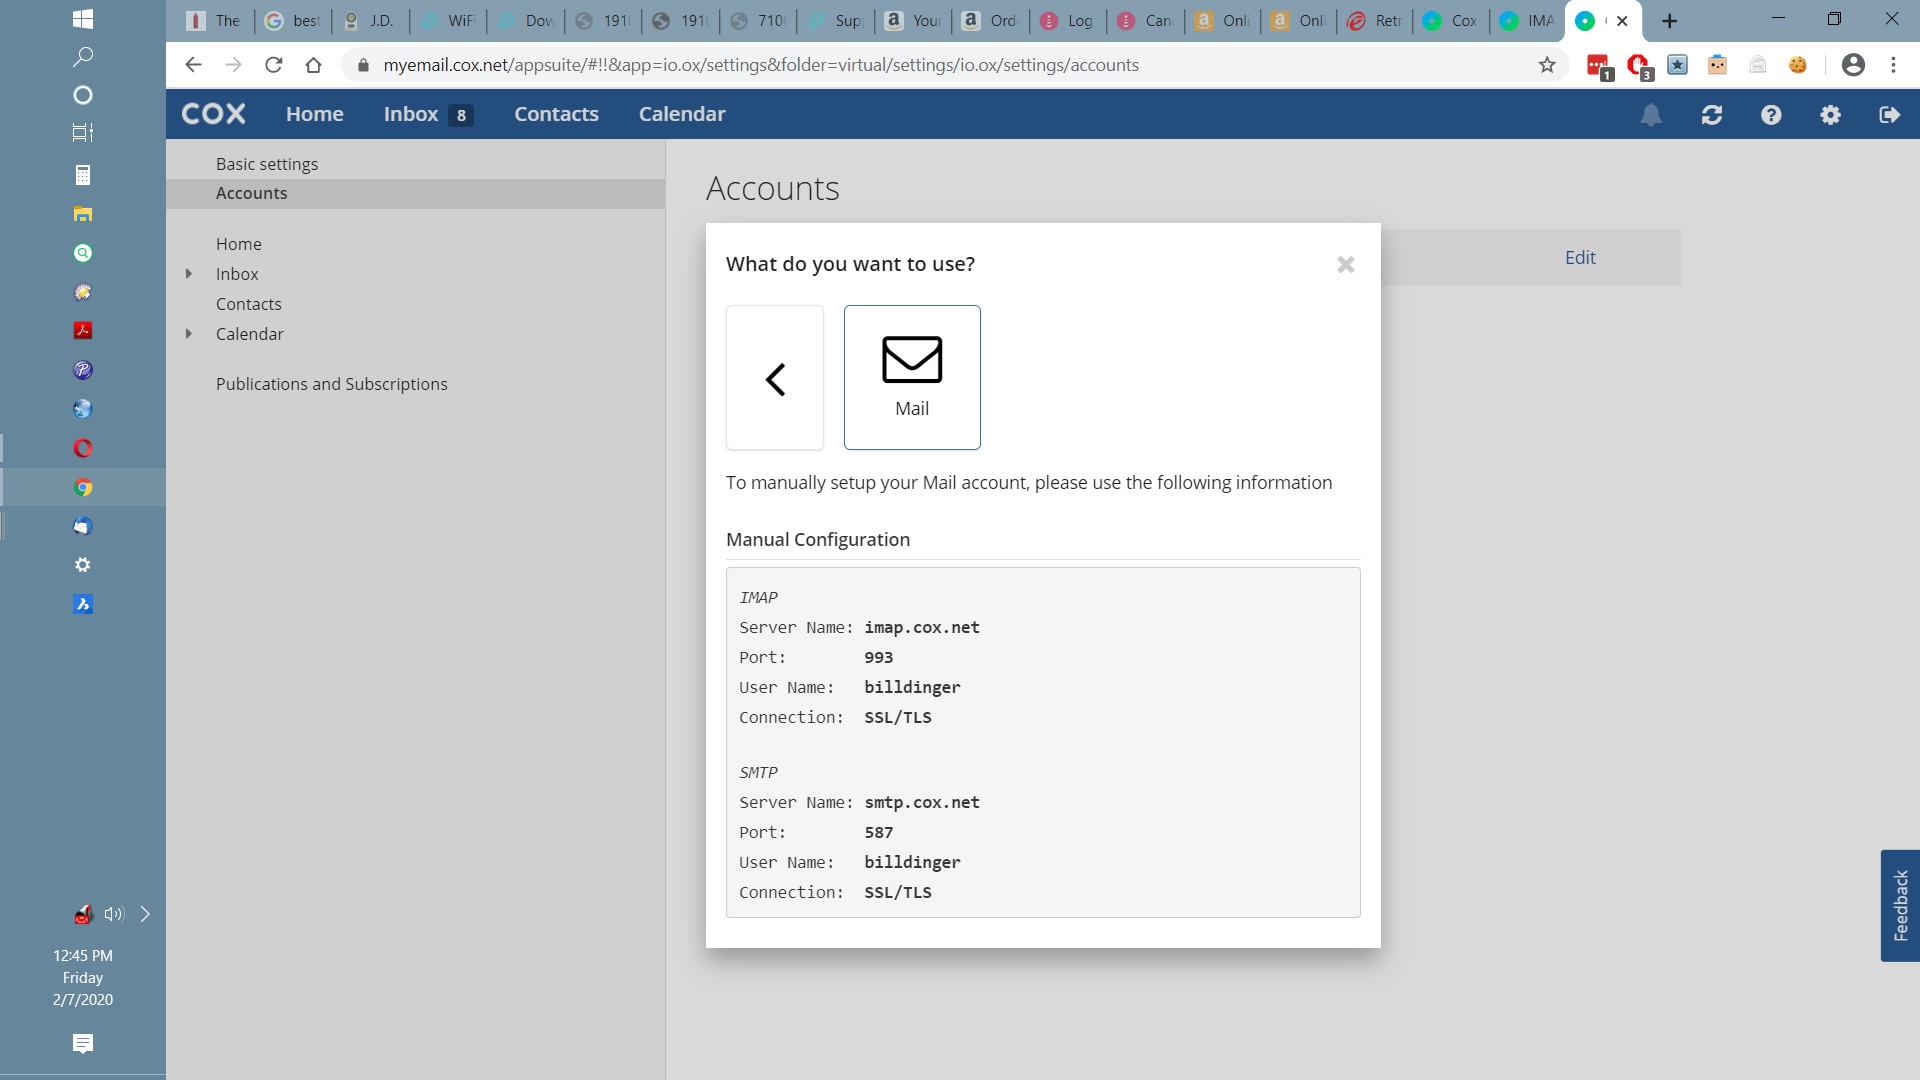The image size is (1920, 1080).
Task: Click the SMTP port value 587
Action: pyautogui.click(x=879, y=833)
